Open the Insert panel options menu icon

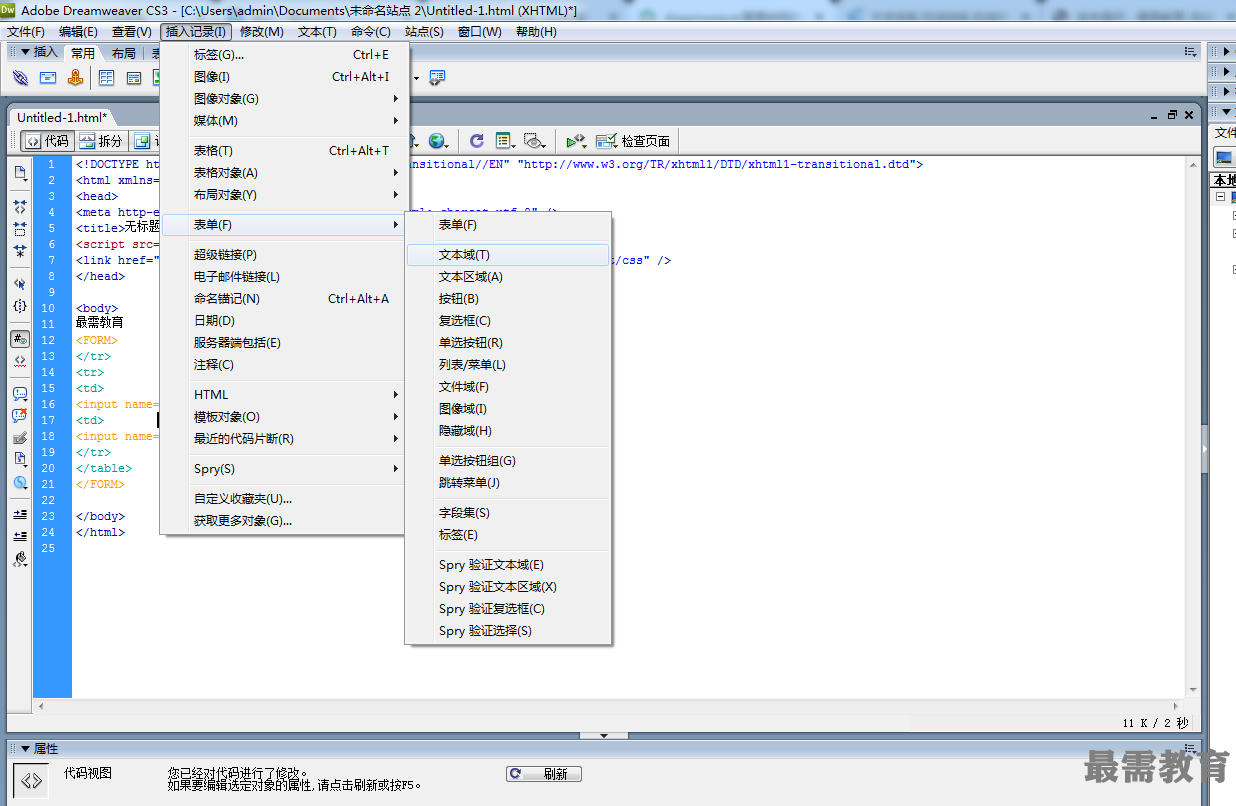(x=1190, y=51)
